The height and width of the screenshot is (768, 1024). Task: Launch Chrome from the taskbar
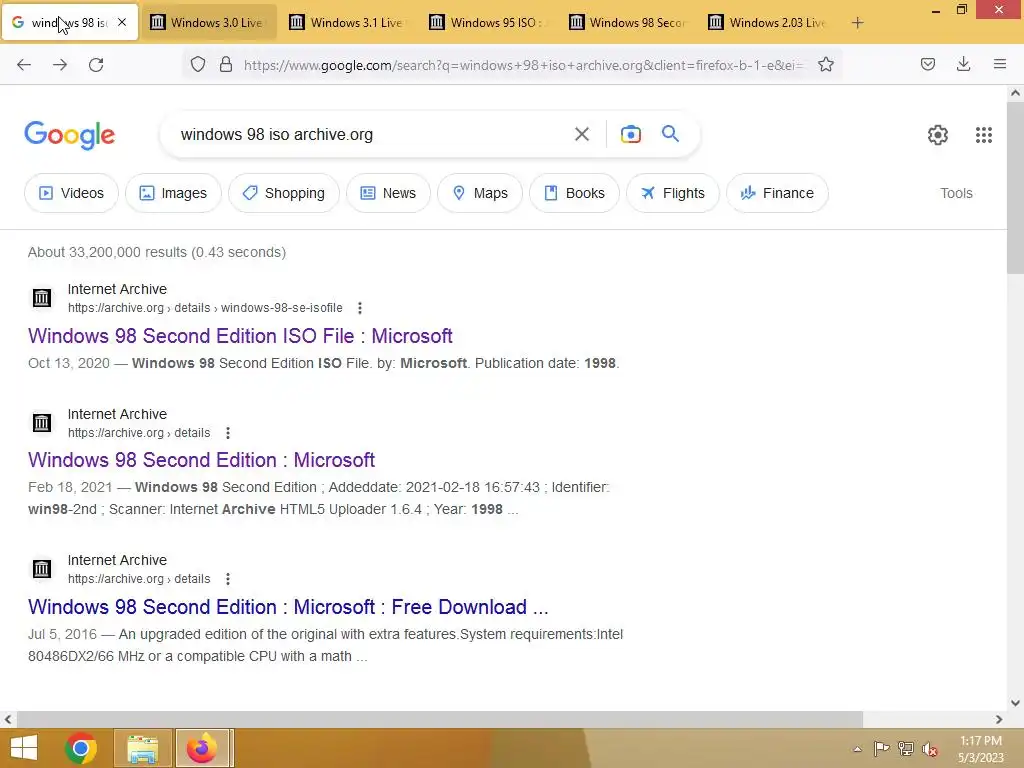coord(81,748)
